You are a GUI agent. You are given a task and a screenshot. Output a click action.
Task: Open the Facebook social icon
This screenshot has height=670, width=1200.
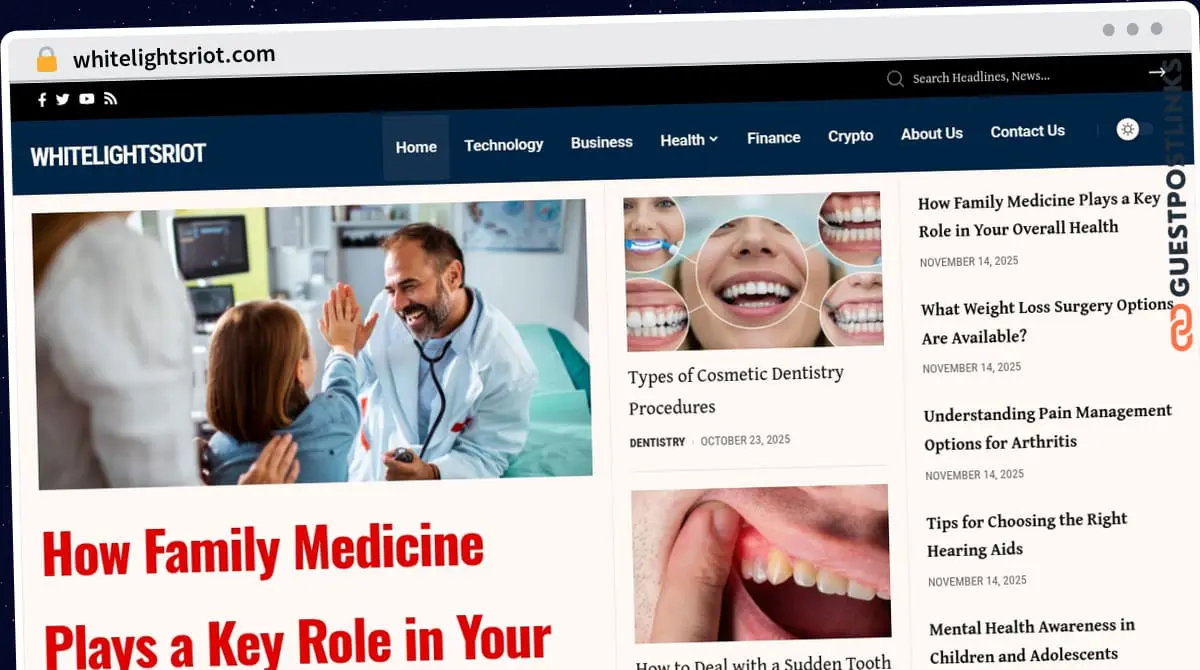[x=42, y=99]
